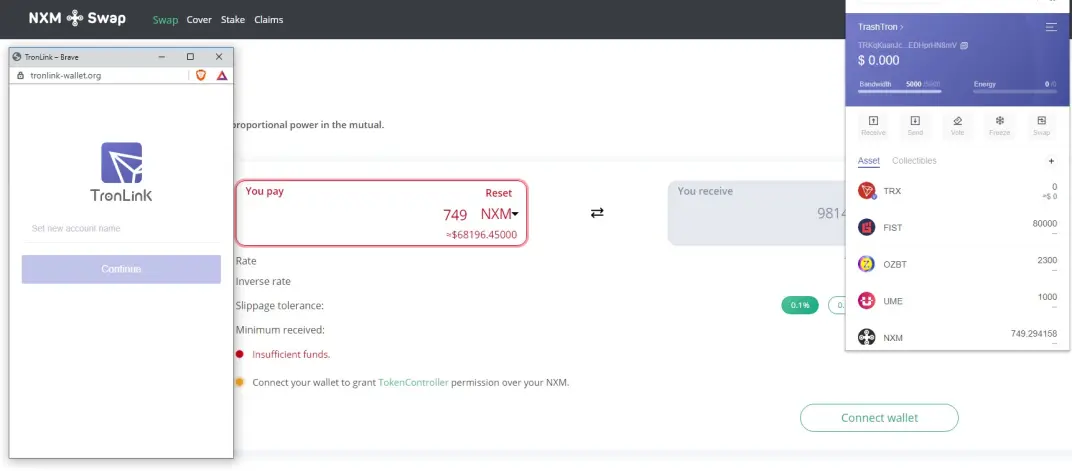The height and width of the screenshot is (471, 1072).
Task: Open the NXM currency dropdown in You pay
Action: (x=500, y=215)
